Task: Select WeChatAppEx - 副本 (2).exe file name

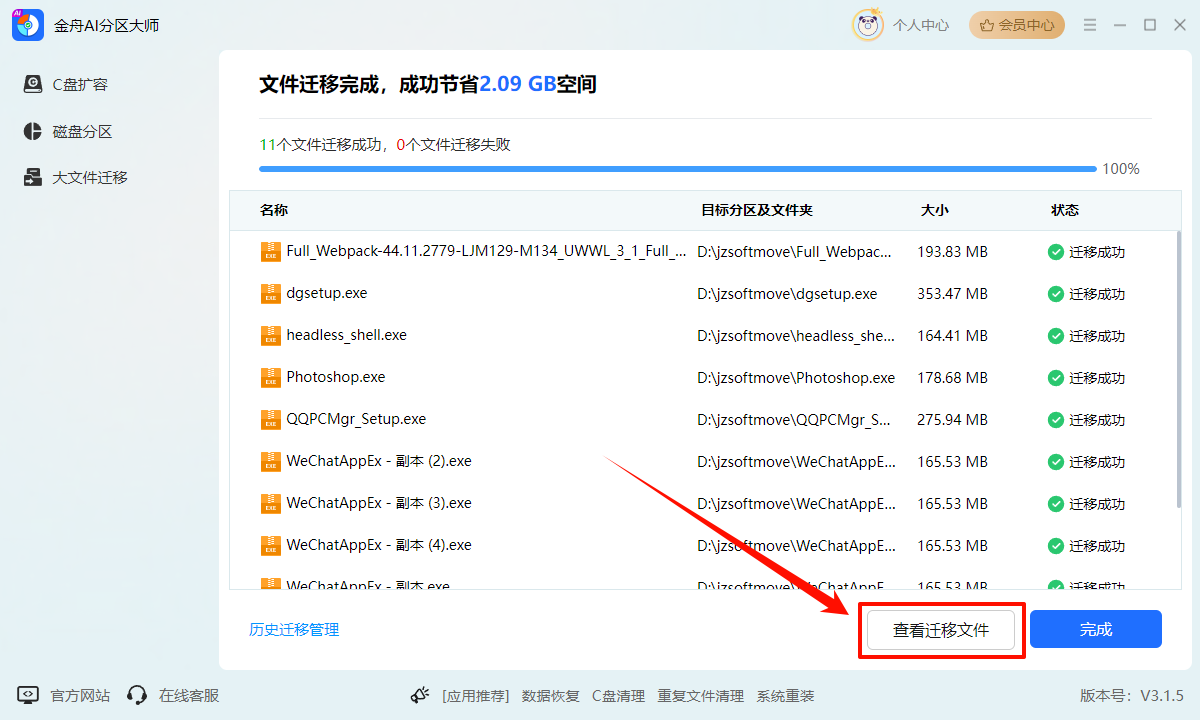Action: pyautogui.click(x=379, y=462)
